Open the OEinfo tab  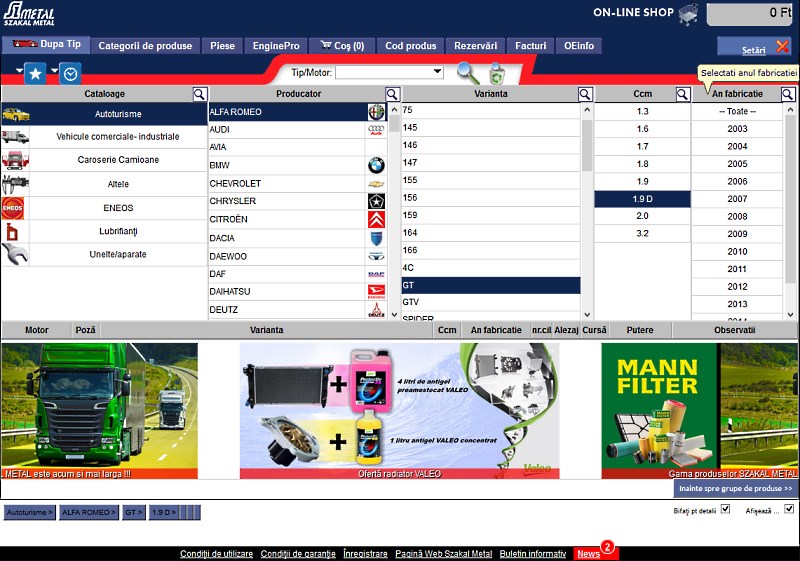click(579, 46)
